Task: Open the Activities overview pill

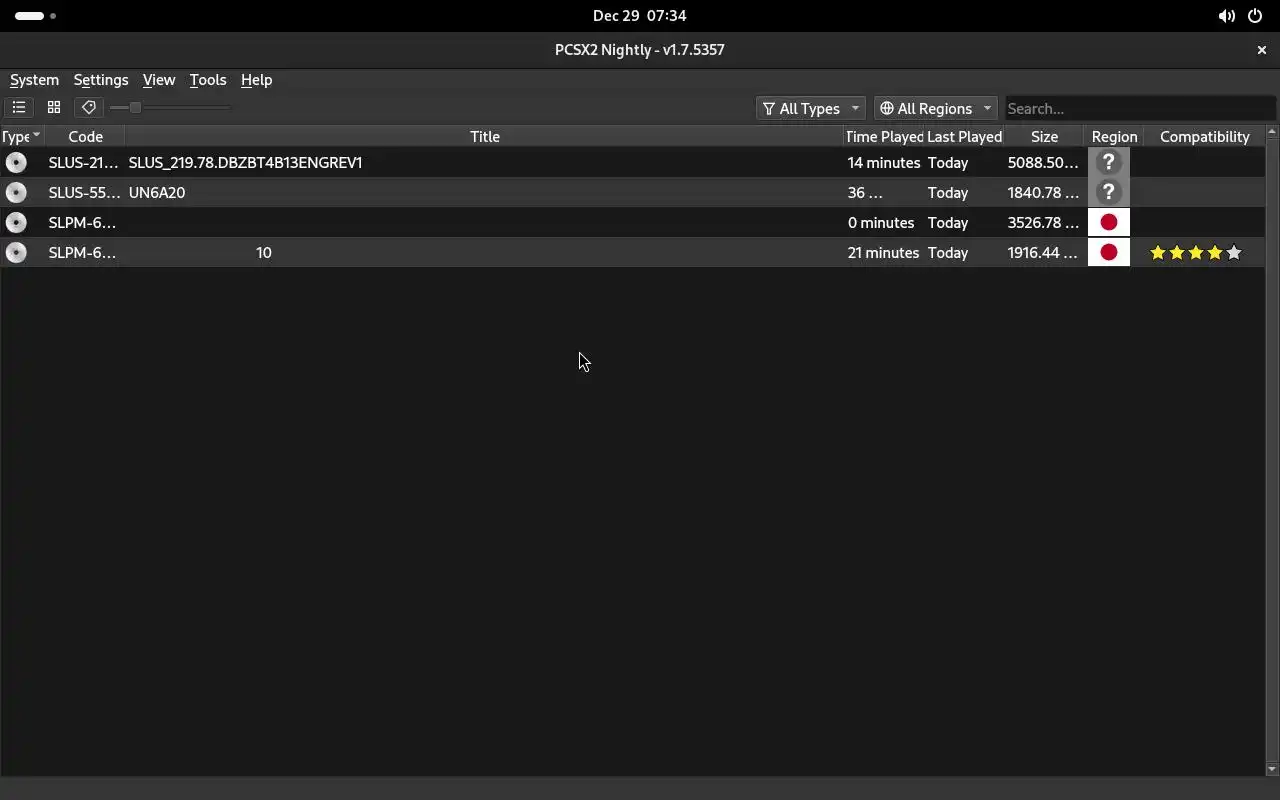Action: pyautogui.click(x=35, y=15)
